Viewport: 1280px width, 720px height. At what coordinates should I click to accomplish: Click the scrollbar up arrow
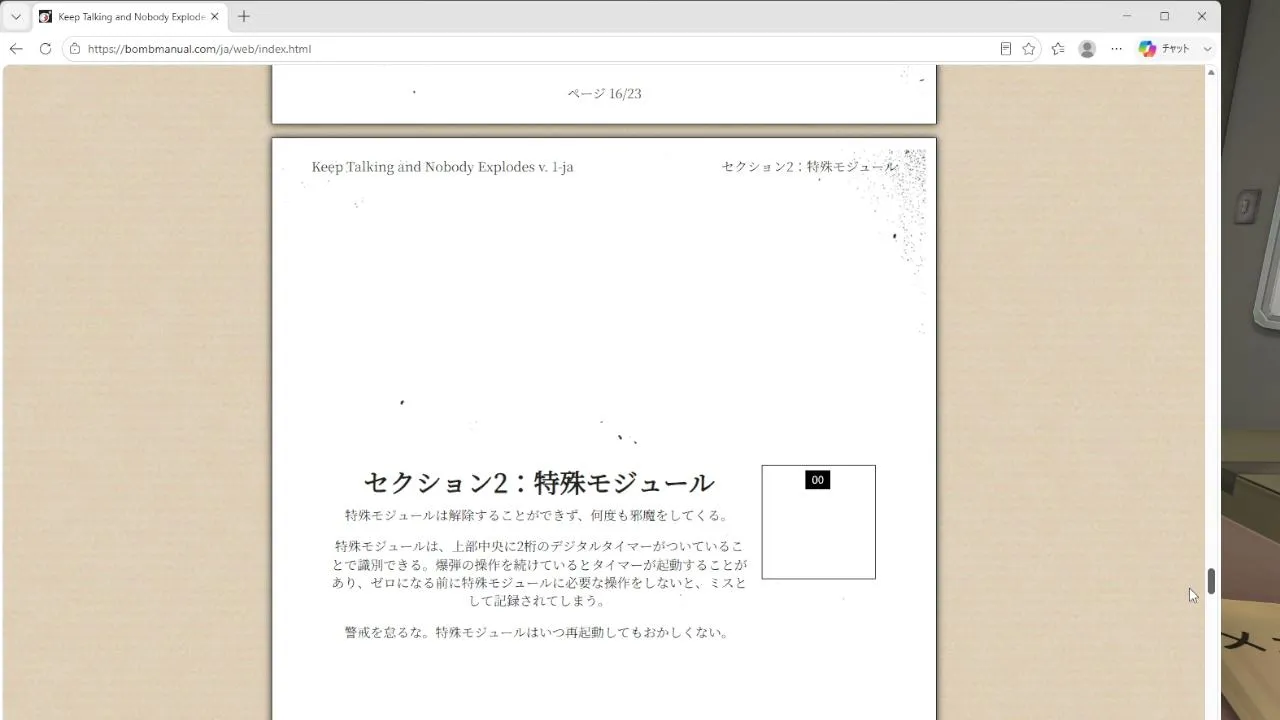point(1211,72)
